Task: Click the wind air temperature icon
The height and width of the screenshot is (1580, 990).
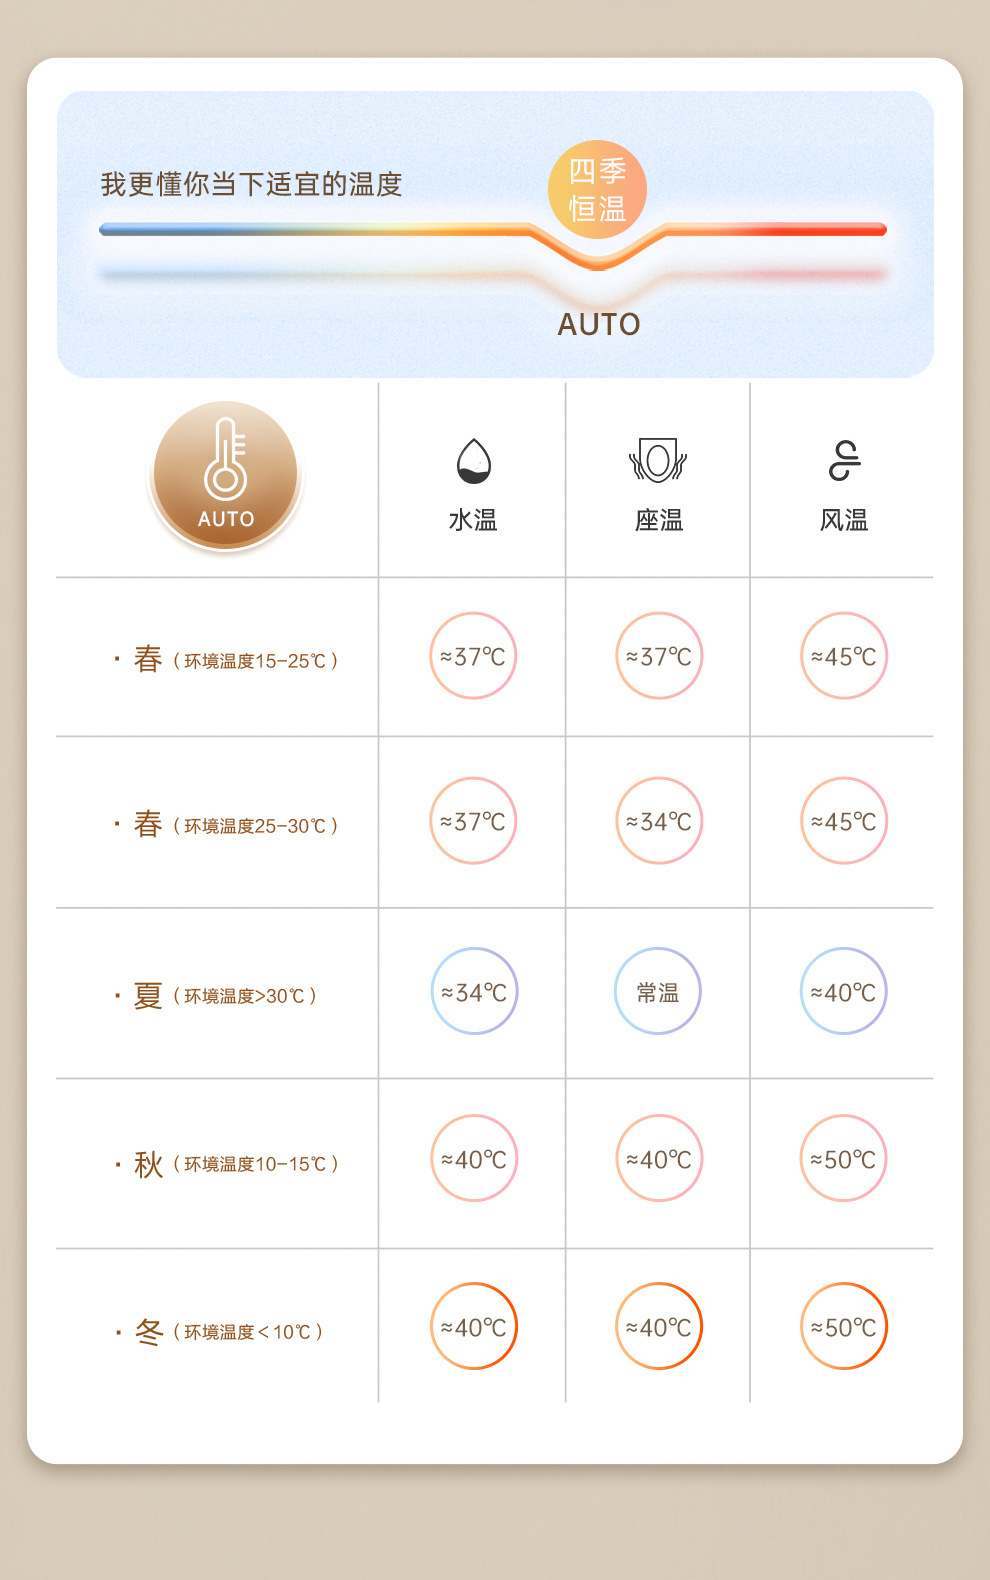Action: coord(844,460)
